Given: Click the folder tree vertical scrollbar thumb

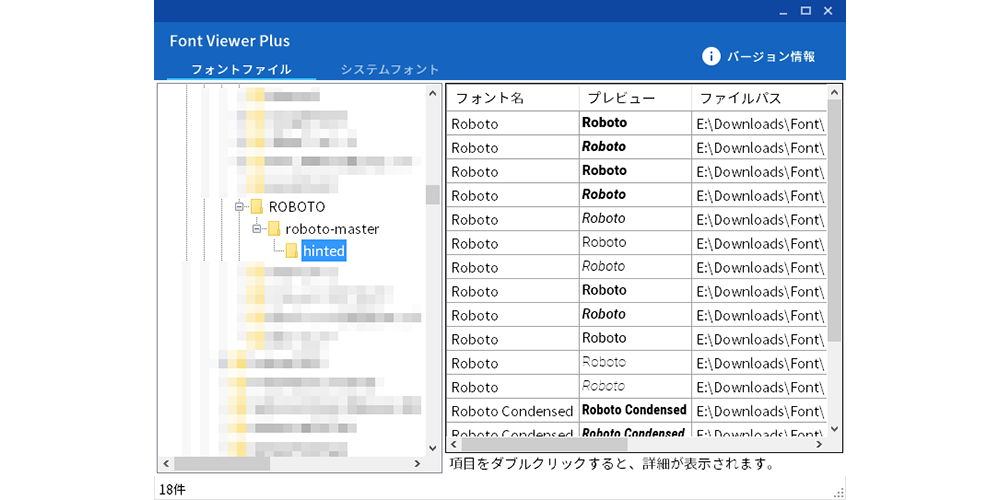Looking at the screenshot, I should [433, 195].
